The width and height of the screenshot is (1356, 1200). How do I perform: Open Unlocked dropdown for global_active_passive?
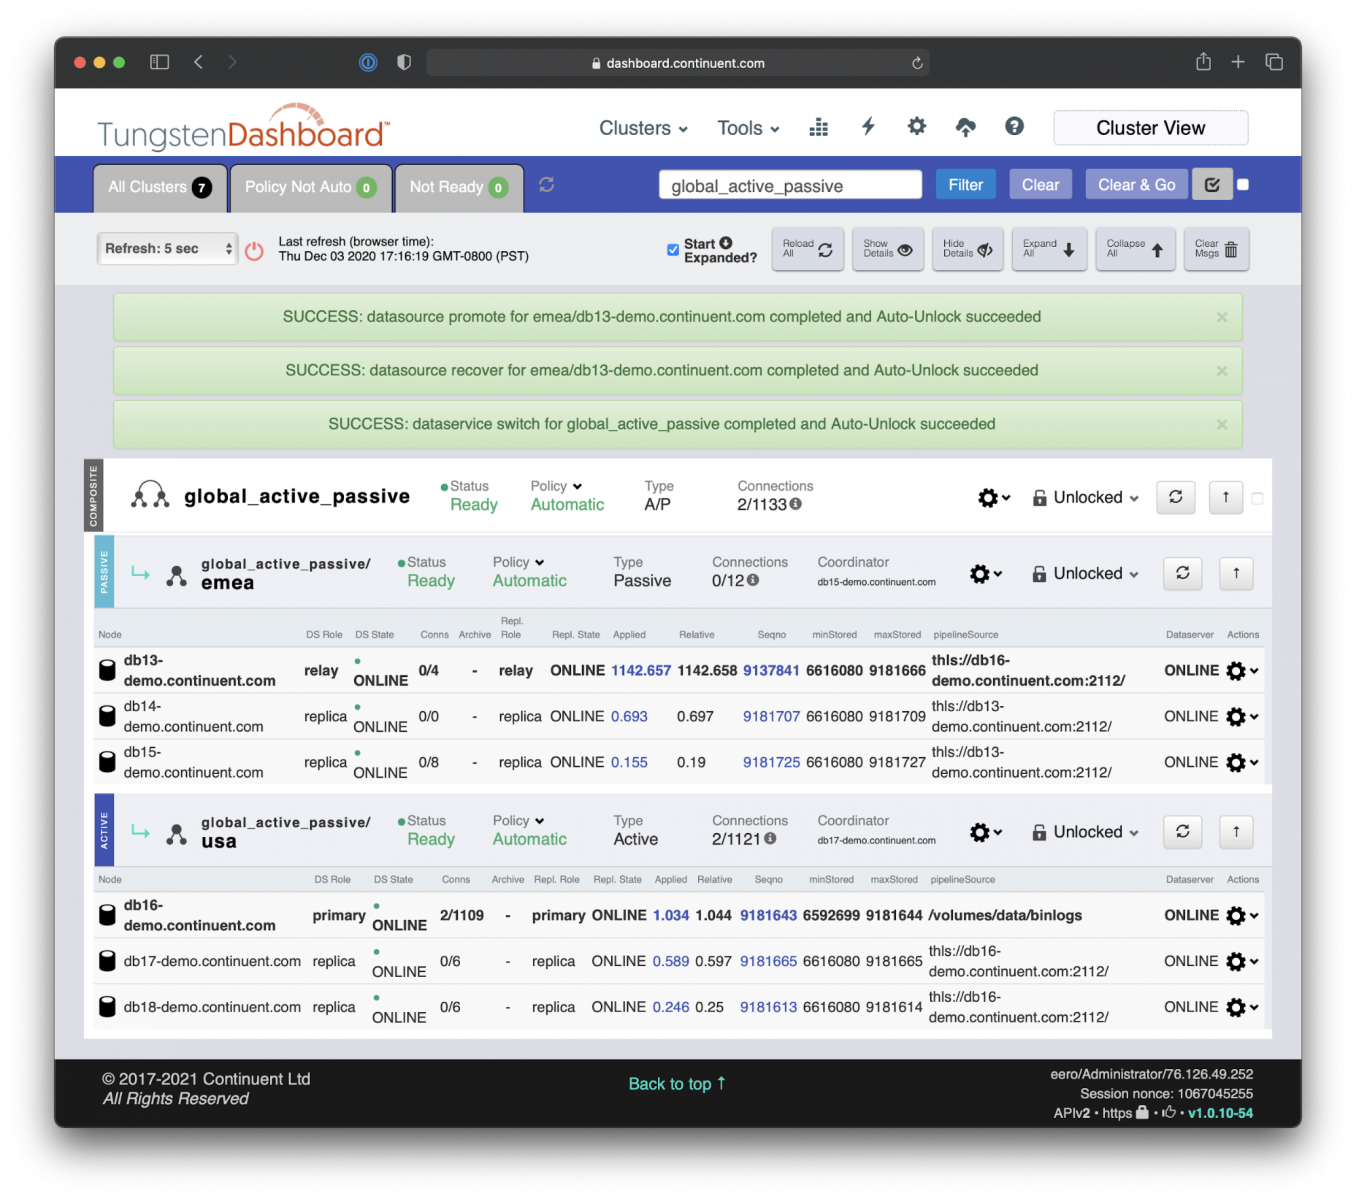[1086, 497]
